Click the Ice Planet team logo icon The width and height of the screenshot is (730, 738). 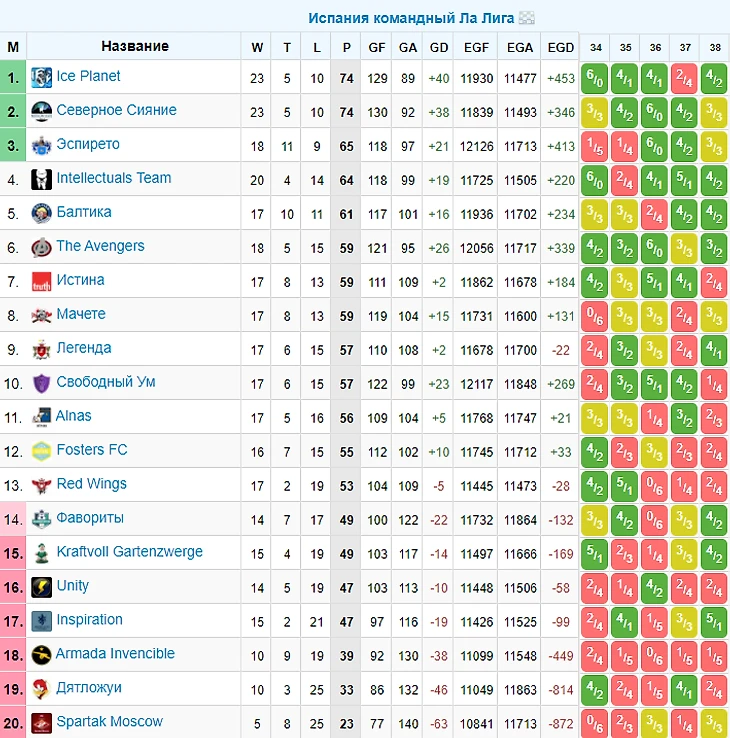click(41, 78)
